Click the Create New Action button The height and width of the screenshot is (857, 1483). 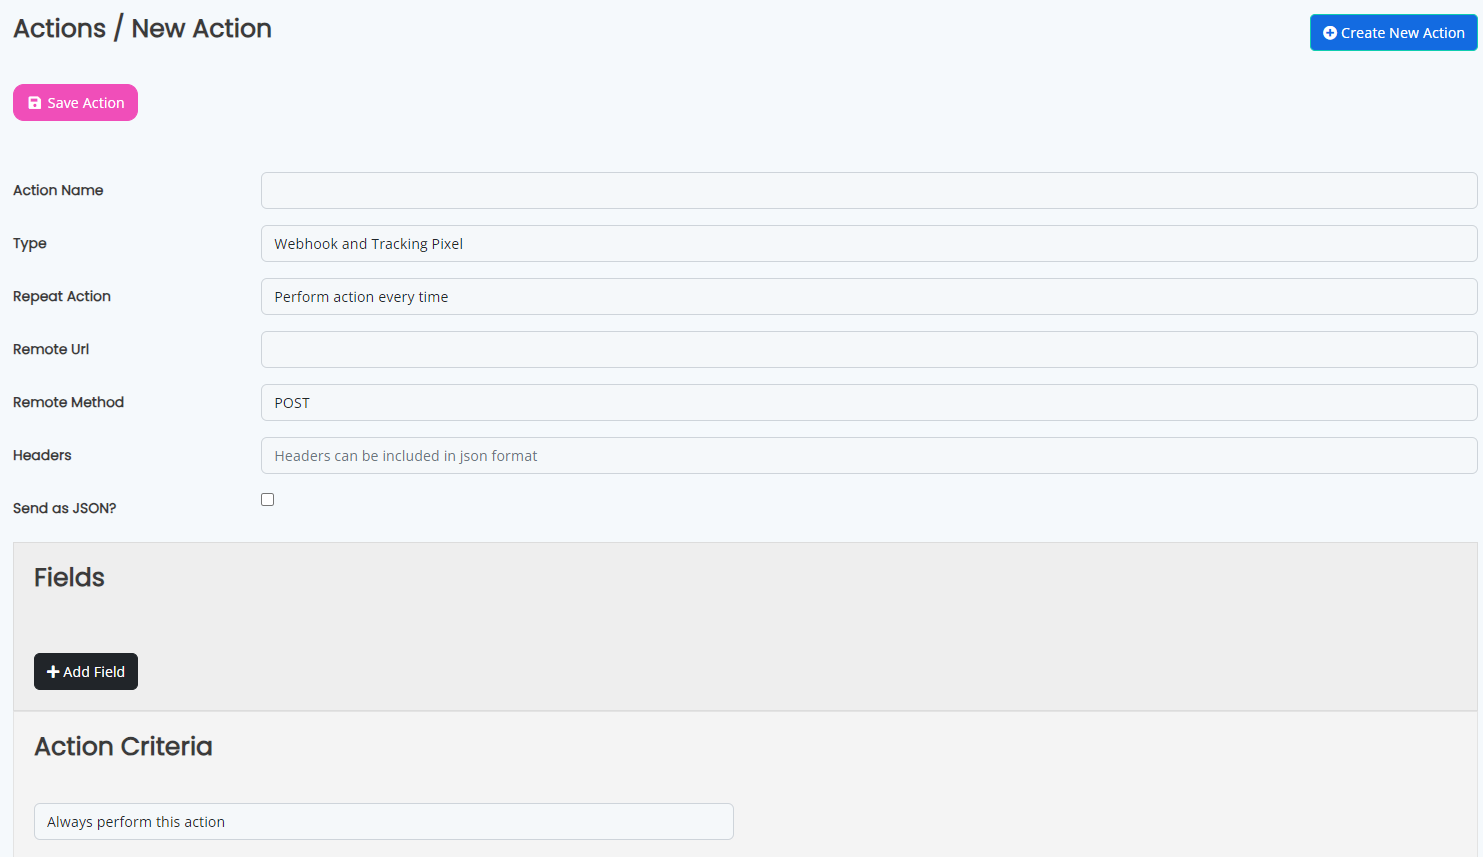(1393, 33)
